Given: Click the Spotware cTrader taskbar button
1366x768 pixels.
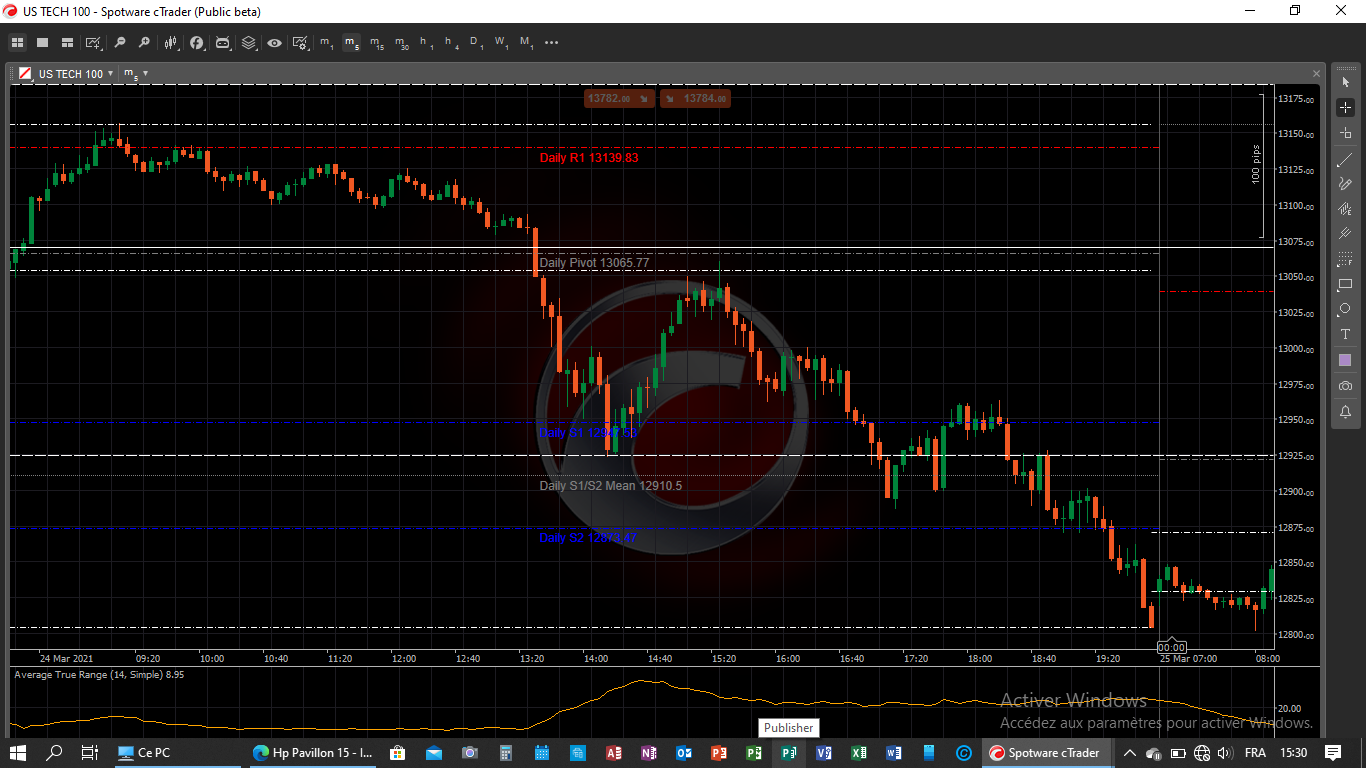Looking at the screenshot, I should (1046, 753).
